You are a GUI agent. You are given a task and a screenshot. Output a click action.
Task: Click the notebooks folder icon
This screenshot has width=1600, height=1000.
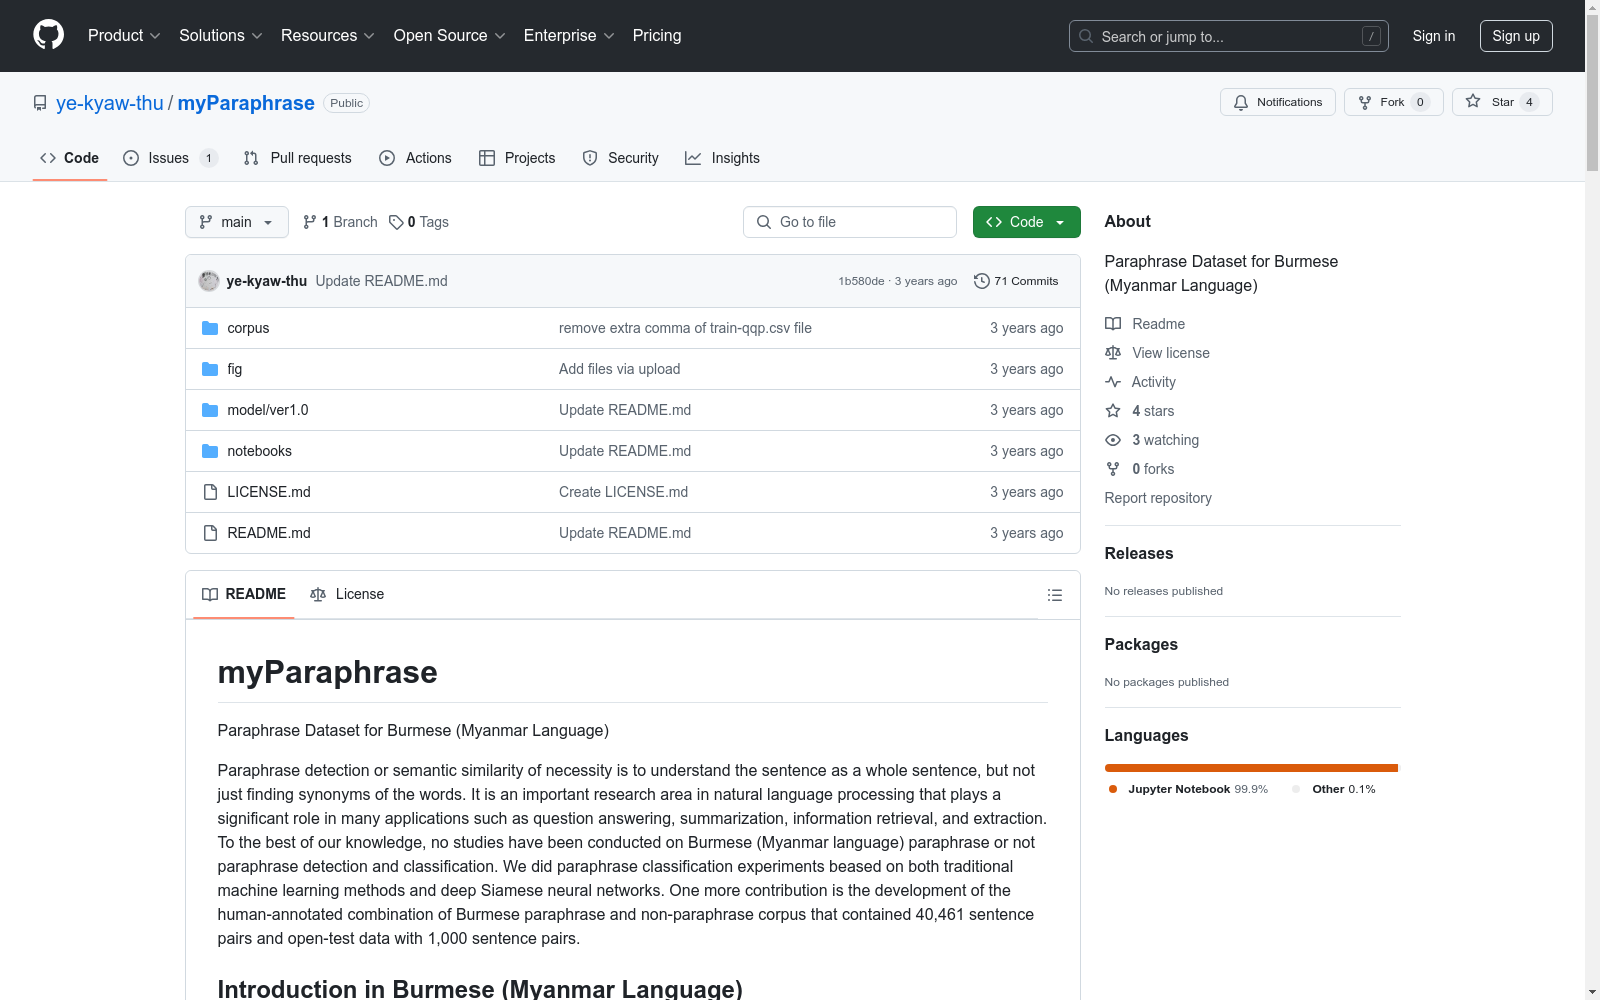(x=210, y=451)
